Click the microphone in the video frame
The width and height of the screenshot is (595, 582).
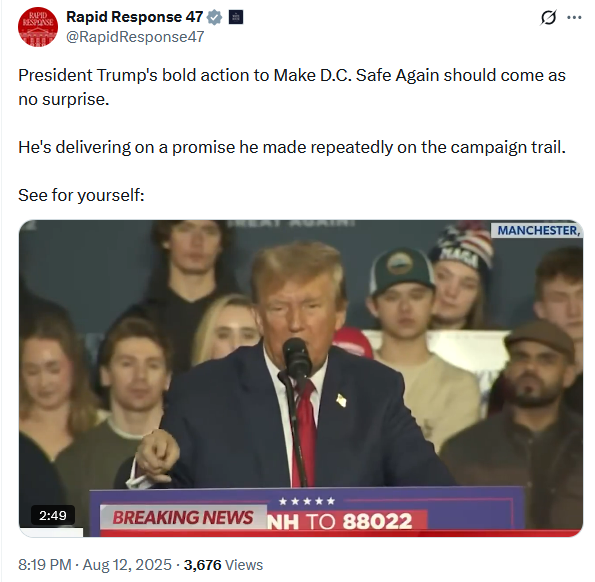(x=296, y=359)
